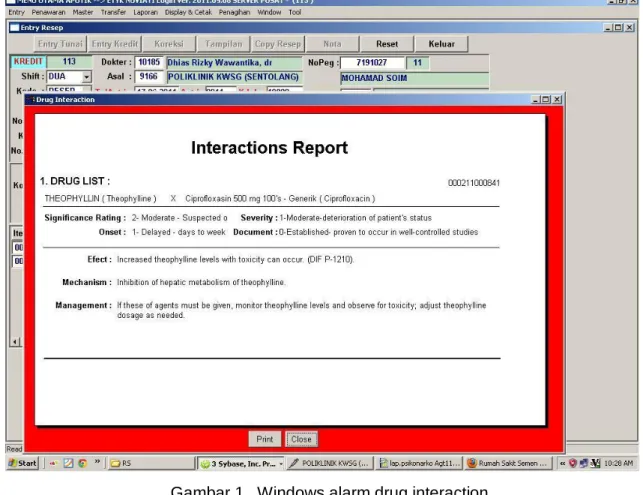Click the field 11 next to NoPeg

417,63
